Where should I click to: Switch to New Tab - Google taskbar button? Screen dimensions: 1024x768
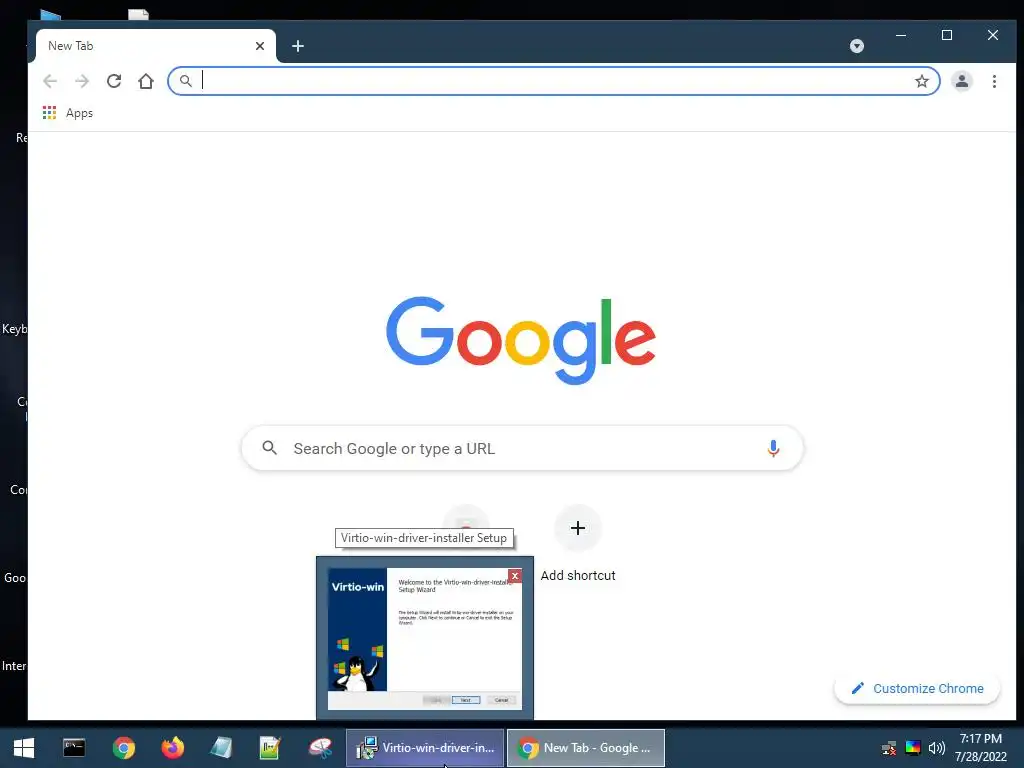(586, 748)
